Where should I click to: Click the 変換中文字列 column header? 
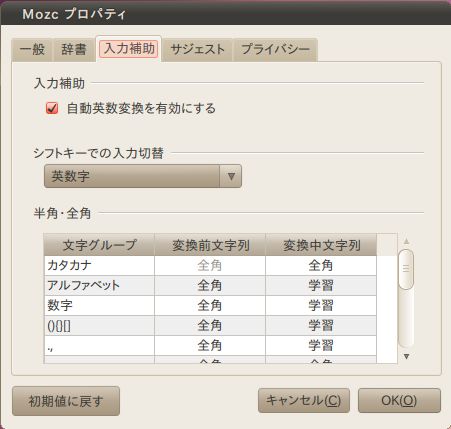[x=321, y=245]
